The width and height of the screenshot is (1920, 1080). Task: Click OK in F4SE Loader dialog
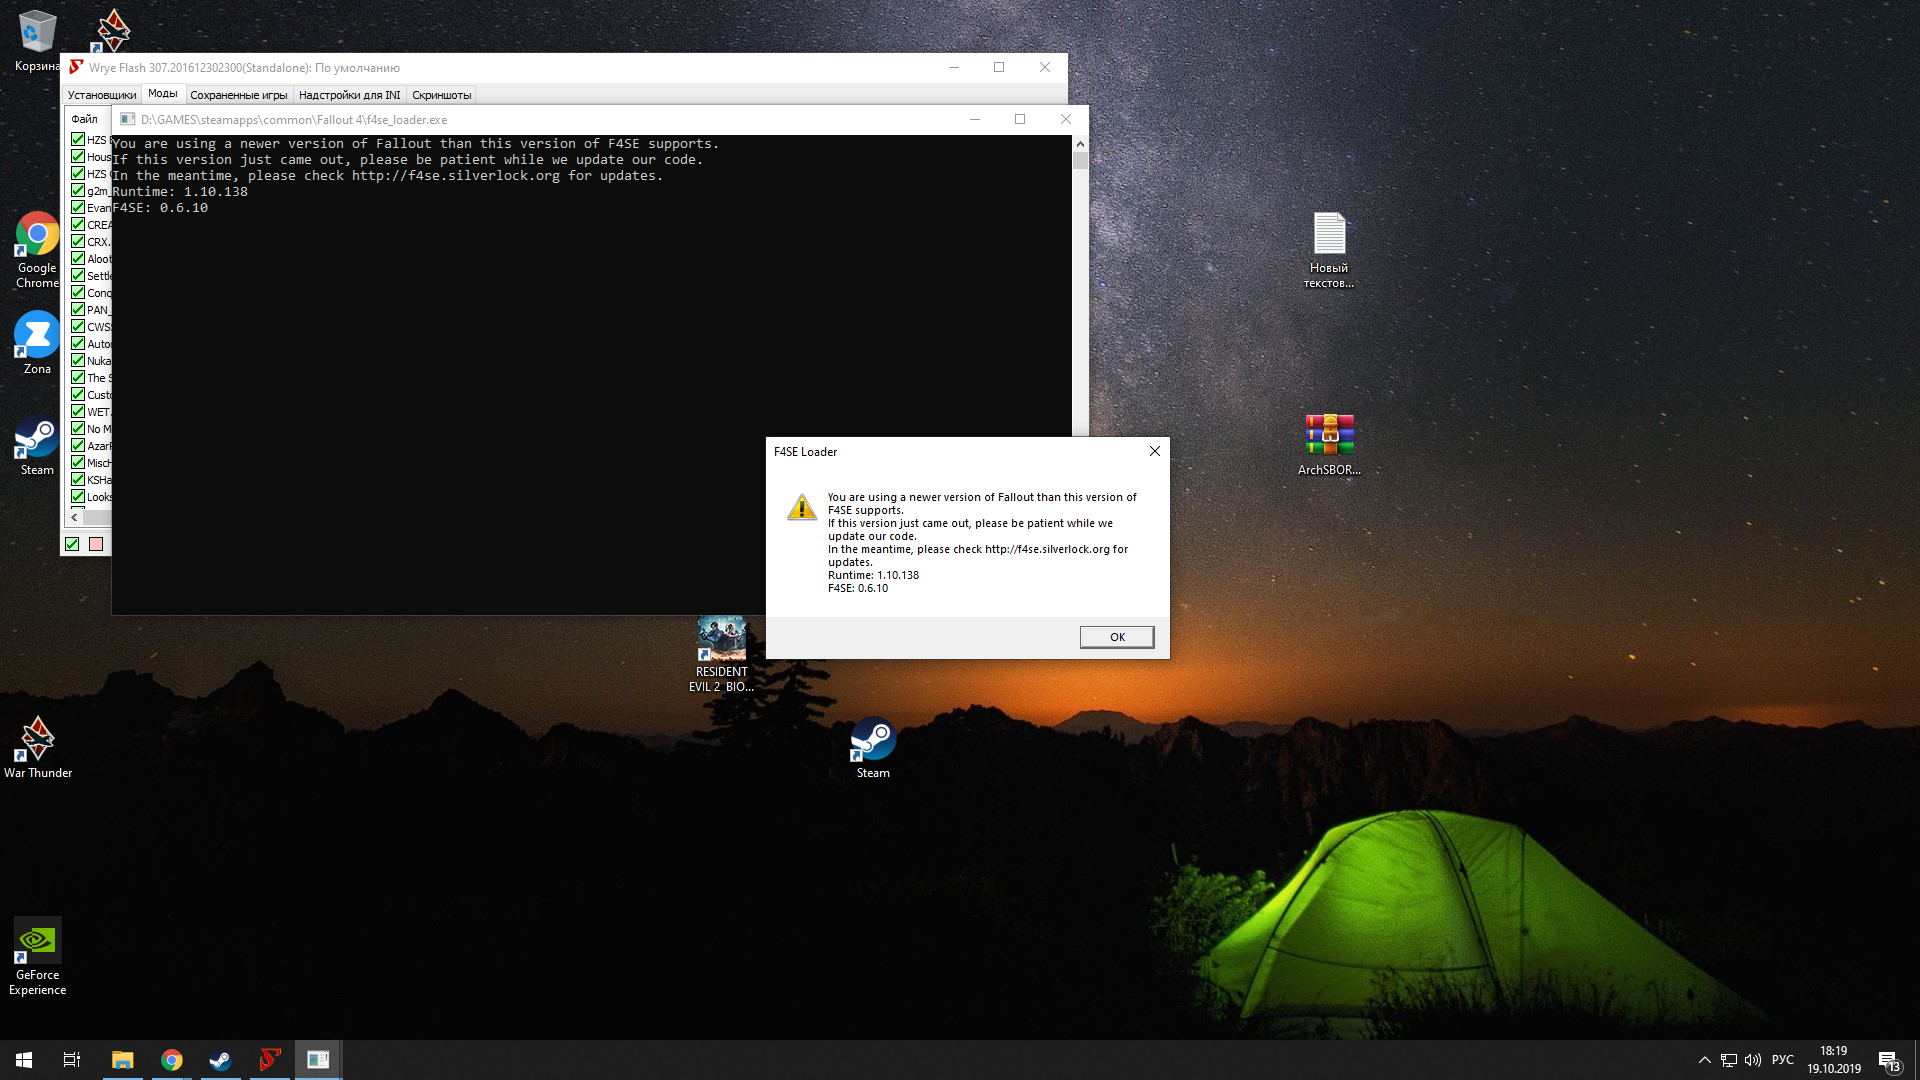click(x=1116, y=637)
